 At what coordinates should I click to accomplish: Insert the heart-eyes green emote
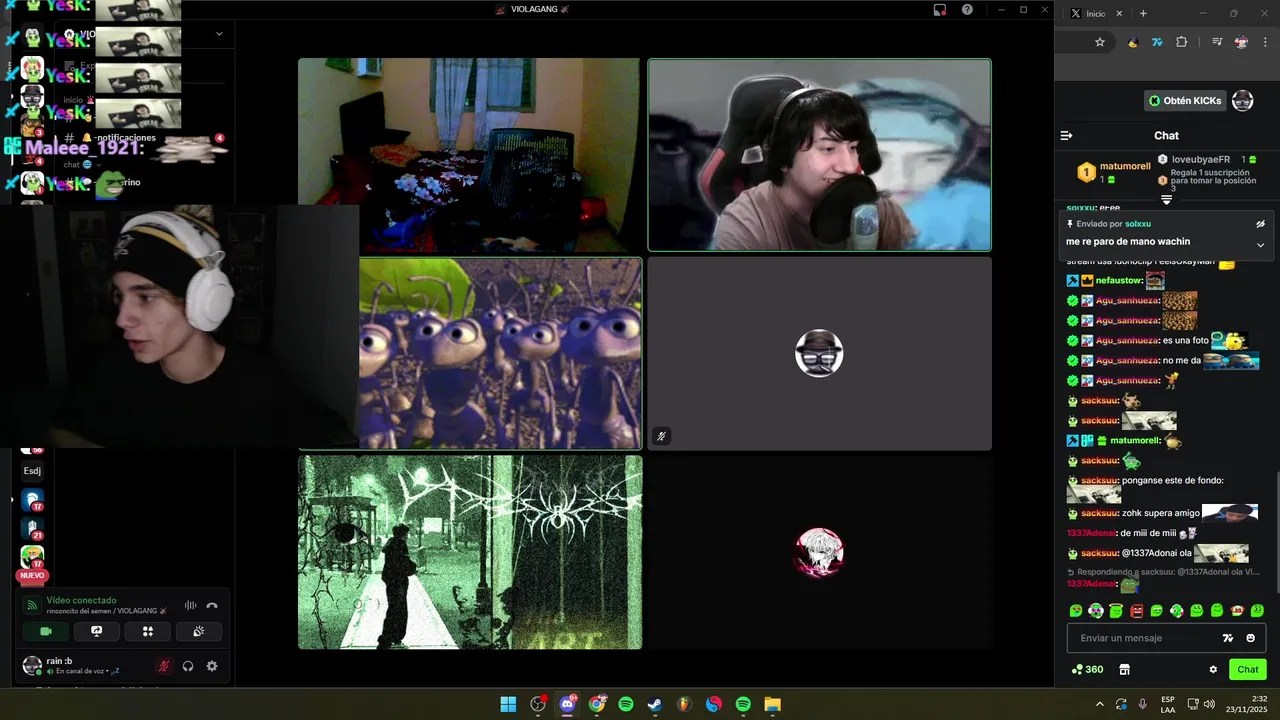(x=1076, y=610)
